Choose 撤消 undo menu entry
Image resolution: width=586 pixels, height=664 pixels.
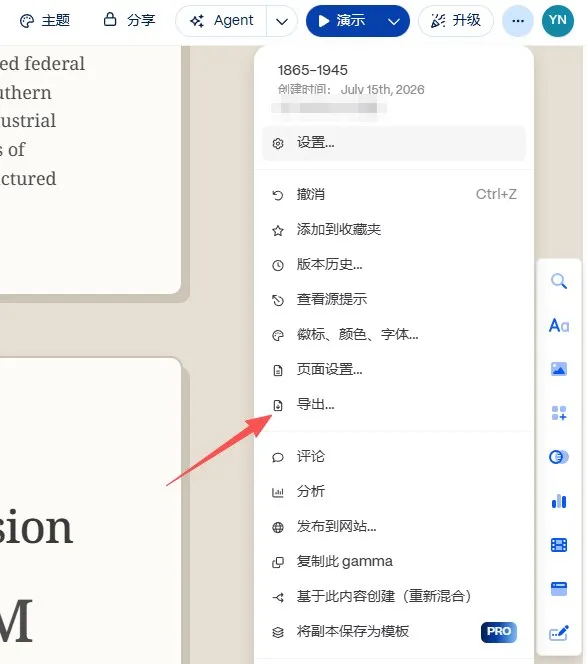(x=394, y=194)
